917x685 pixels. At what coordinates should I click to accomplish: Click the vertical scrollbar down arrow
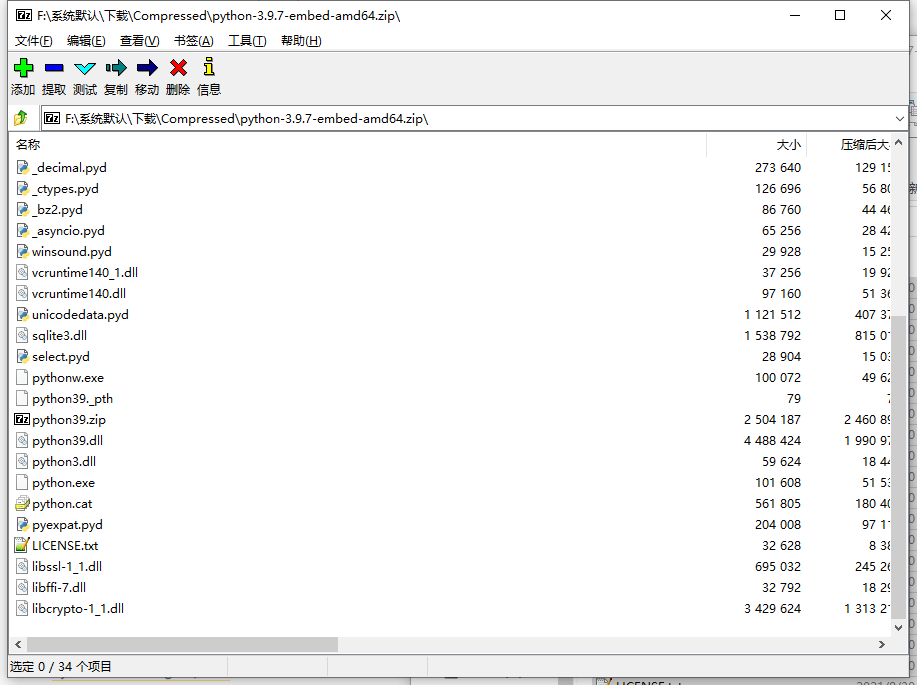pyautogui.click(x=899, y=628)
